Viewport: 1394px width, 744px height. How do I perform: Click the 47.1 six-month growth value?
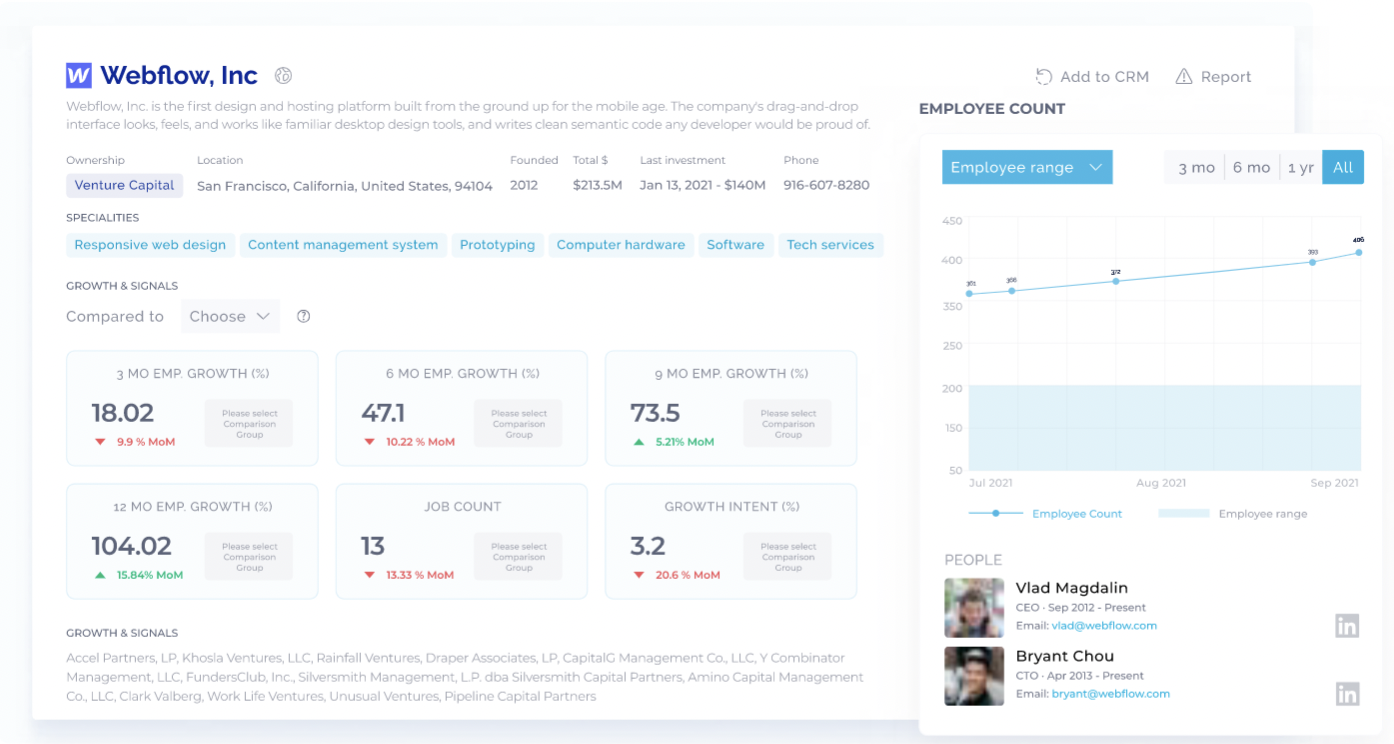pyautogui.click(x=383, y=413)
